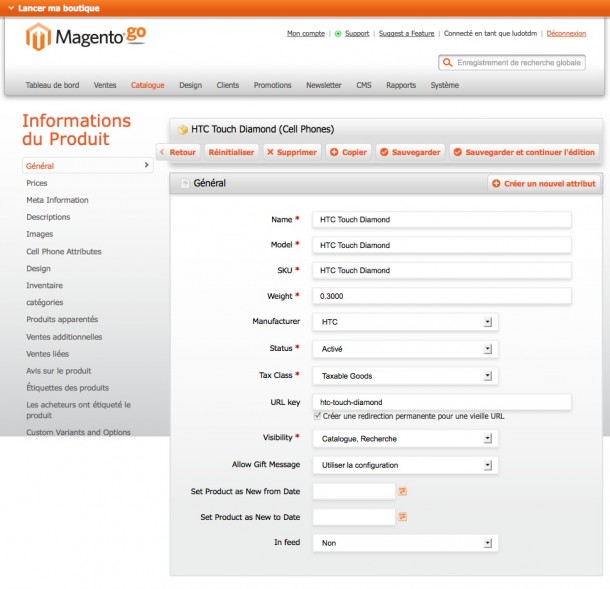The height and width of the screenshot is (589, 610).
Task: Open the Promotions menu
Action: click(273, 85)
